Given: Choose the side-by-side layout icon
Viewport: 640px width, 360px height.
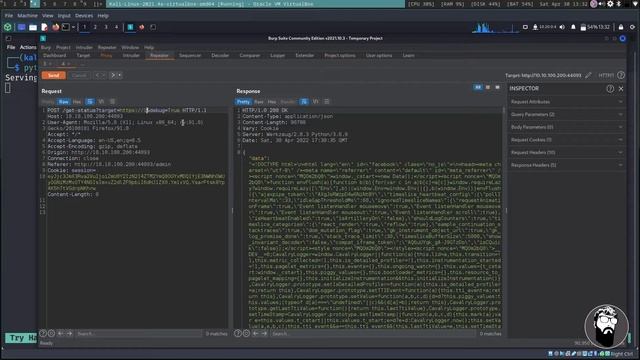Looking at the screenshot, I should pyautogui.click(x=478, y=87).
